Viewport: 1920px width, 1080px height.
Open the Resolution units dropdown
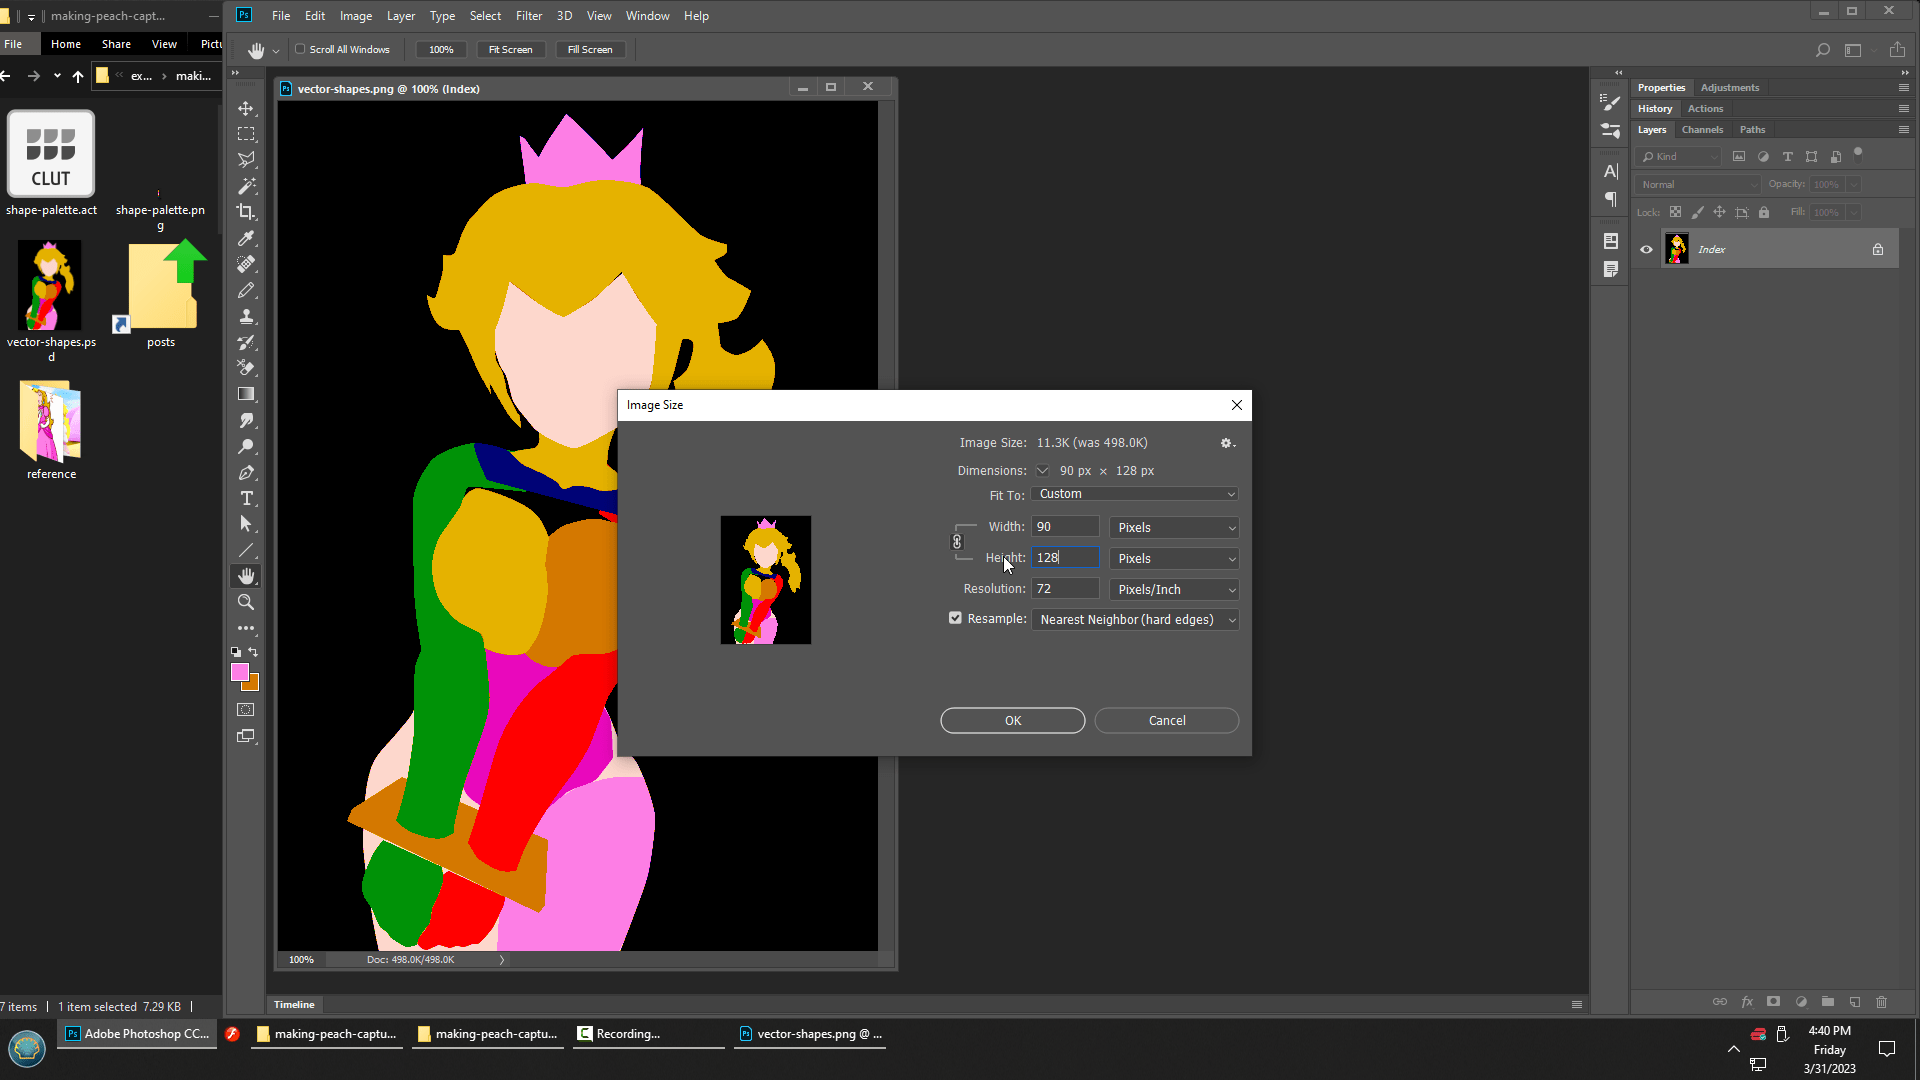pyautogui.click(x=1174, y=590)
